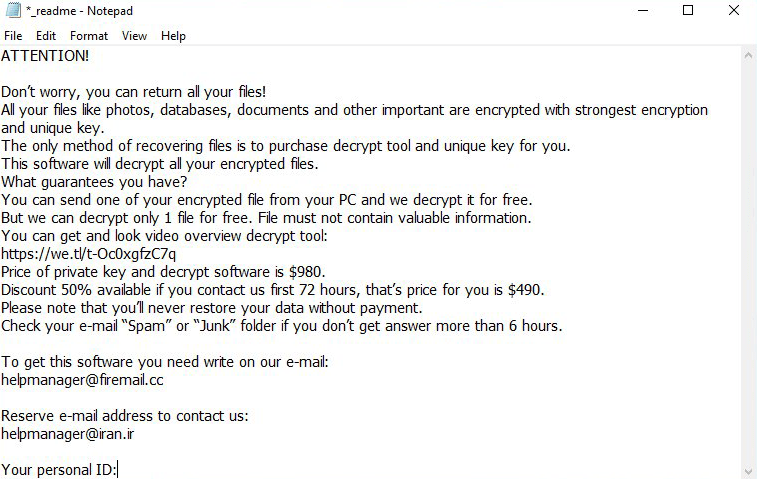Open the View menu

coord(134,36)
